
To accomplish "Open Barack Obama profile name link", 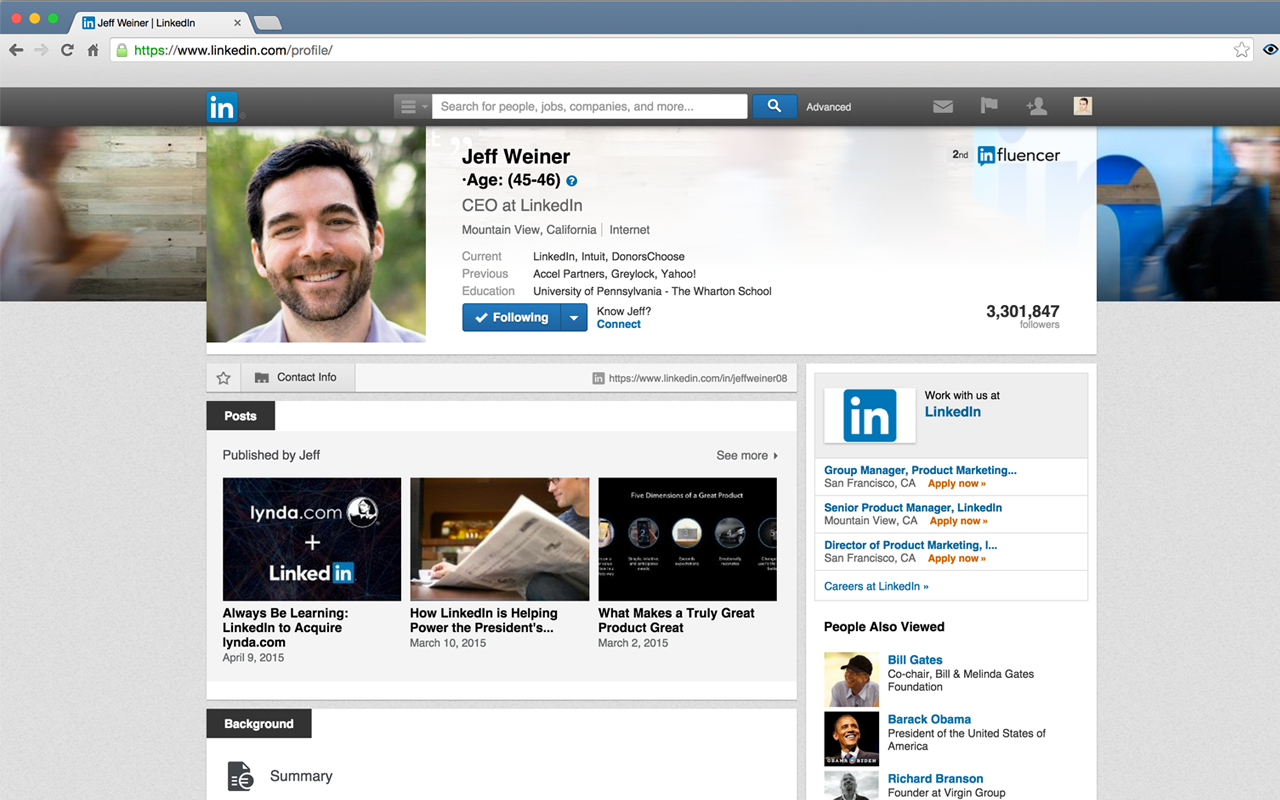I will [929, 719].
